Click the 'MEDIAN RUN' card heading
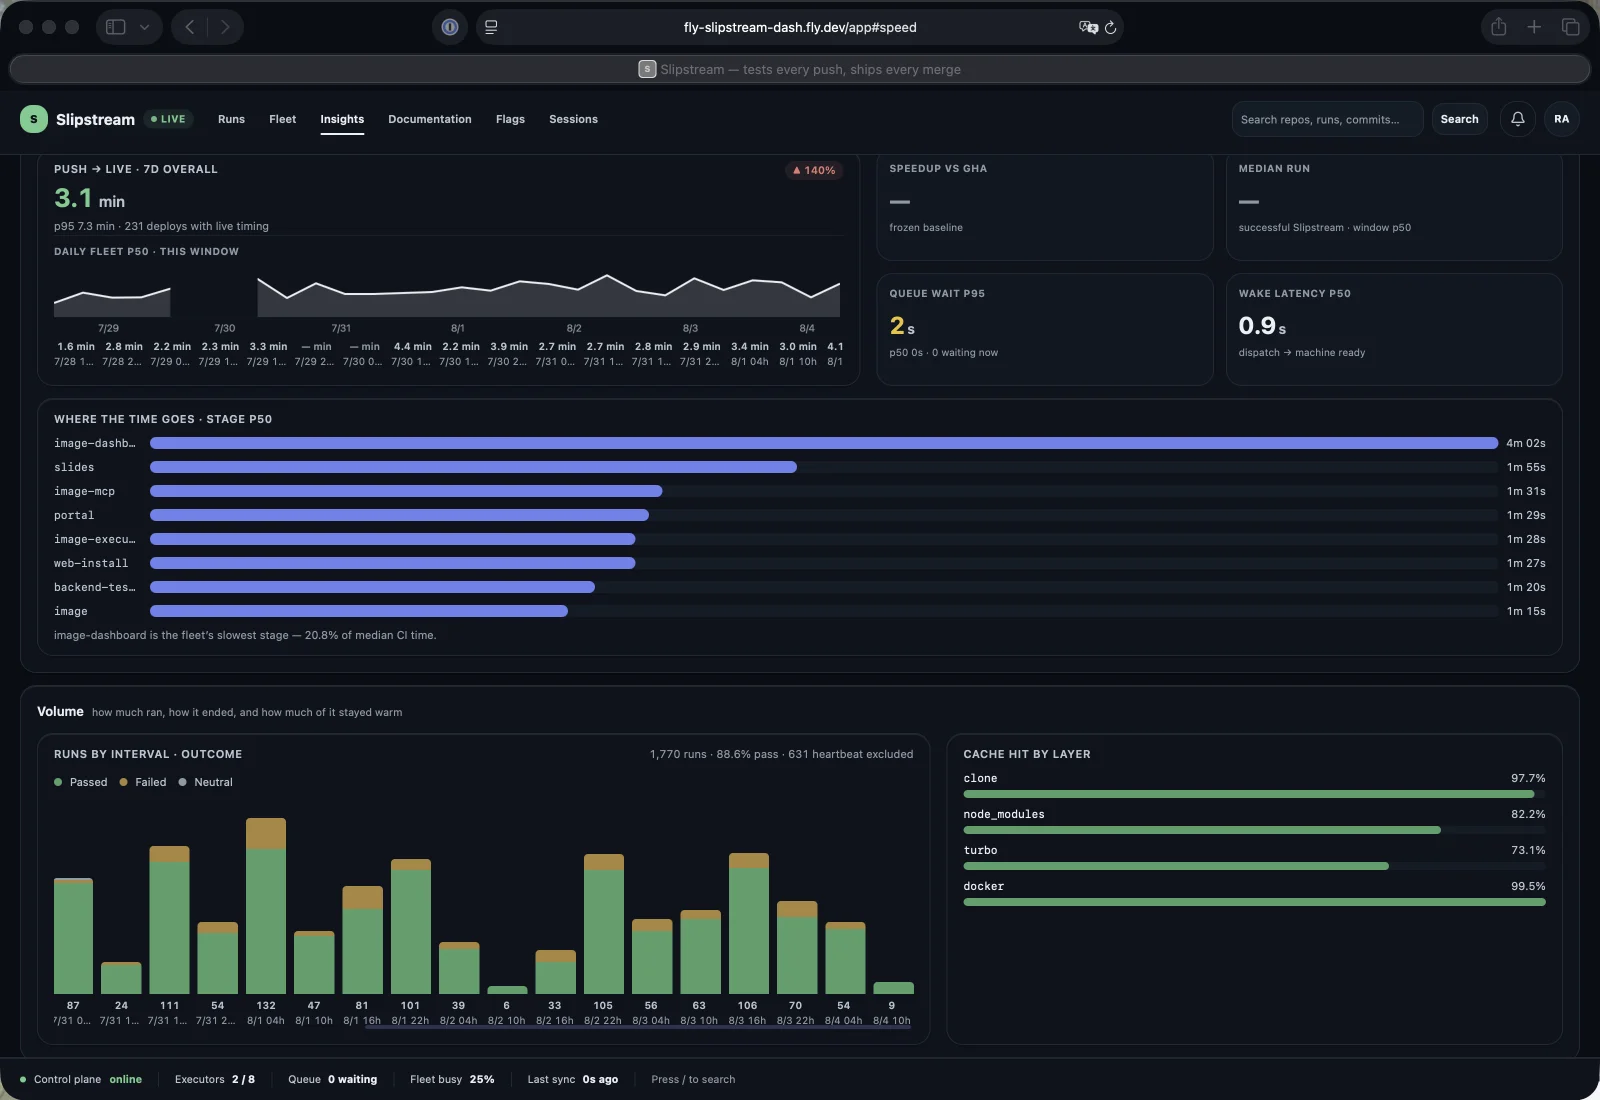The width and height of the screenshot is (1600, 1100). tap(1274, 168)
